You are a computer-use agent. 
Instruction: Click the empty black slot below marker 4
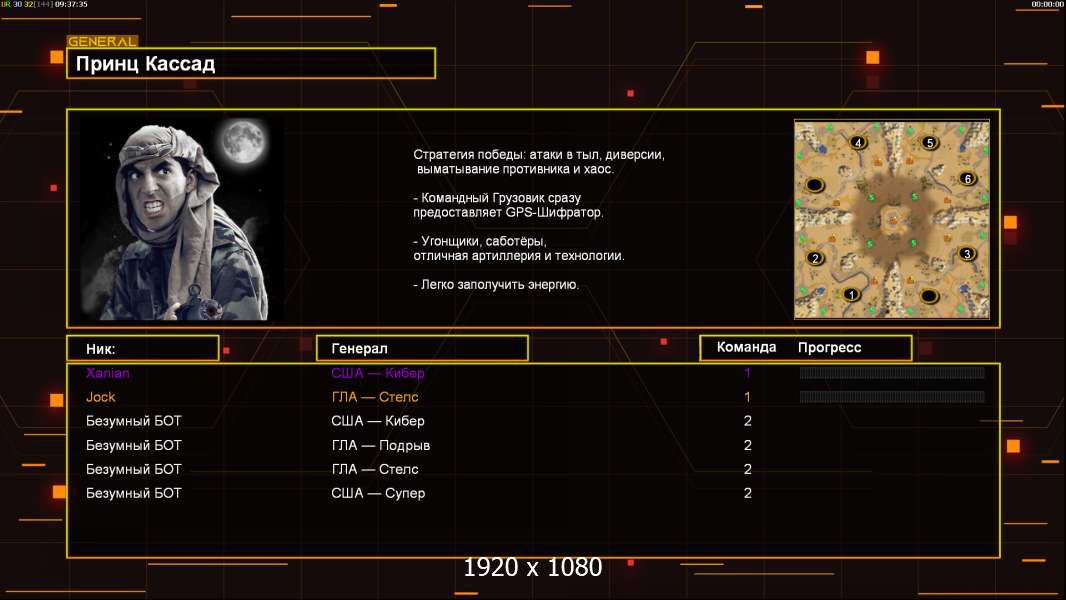pos(815,185)
